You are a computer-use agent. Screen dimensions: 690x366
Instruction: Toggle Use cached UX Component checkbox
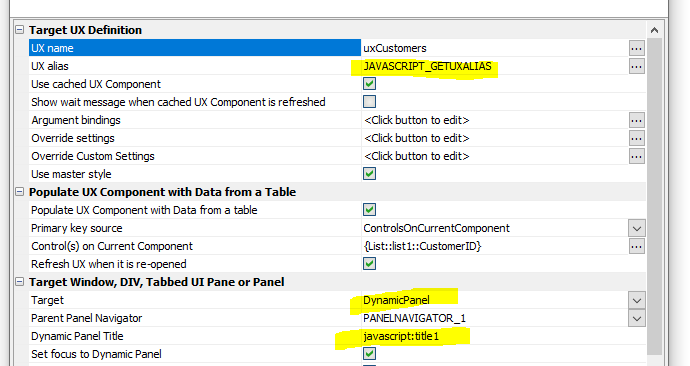coord(369,84)
